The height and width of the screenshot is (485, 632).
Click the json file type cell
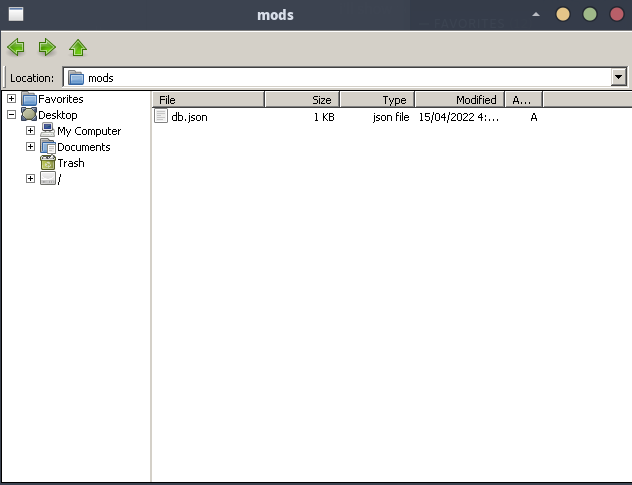(x=391, y=117)
